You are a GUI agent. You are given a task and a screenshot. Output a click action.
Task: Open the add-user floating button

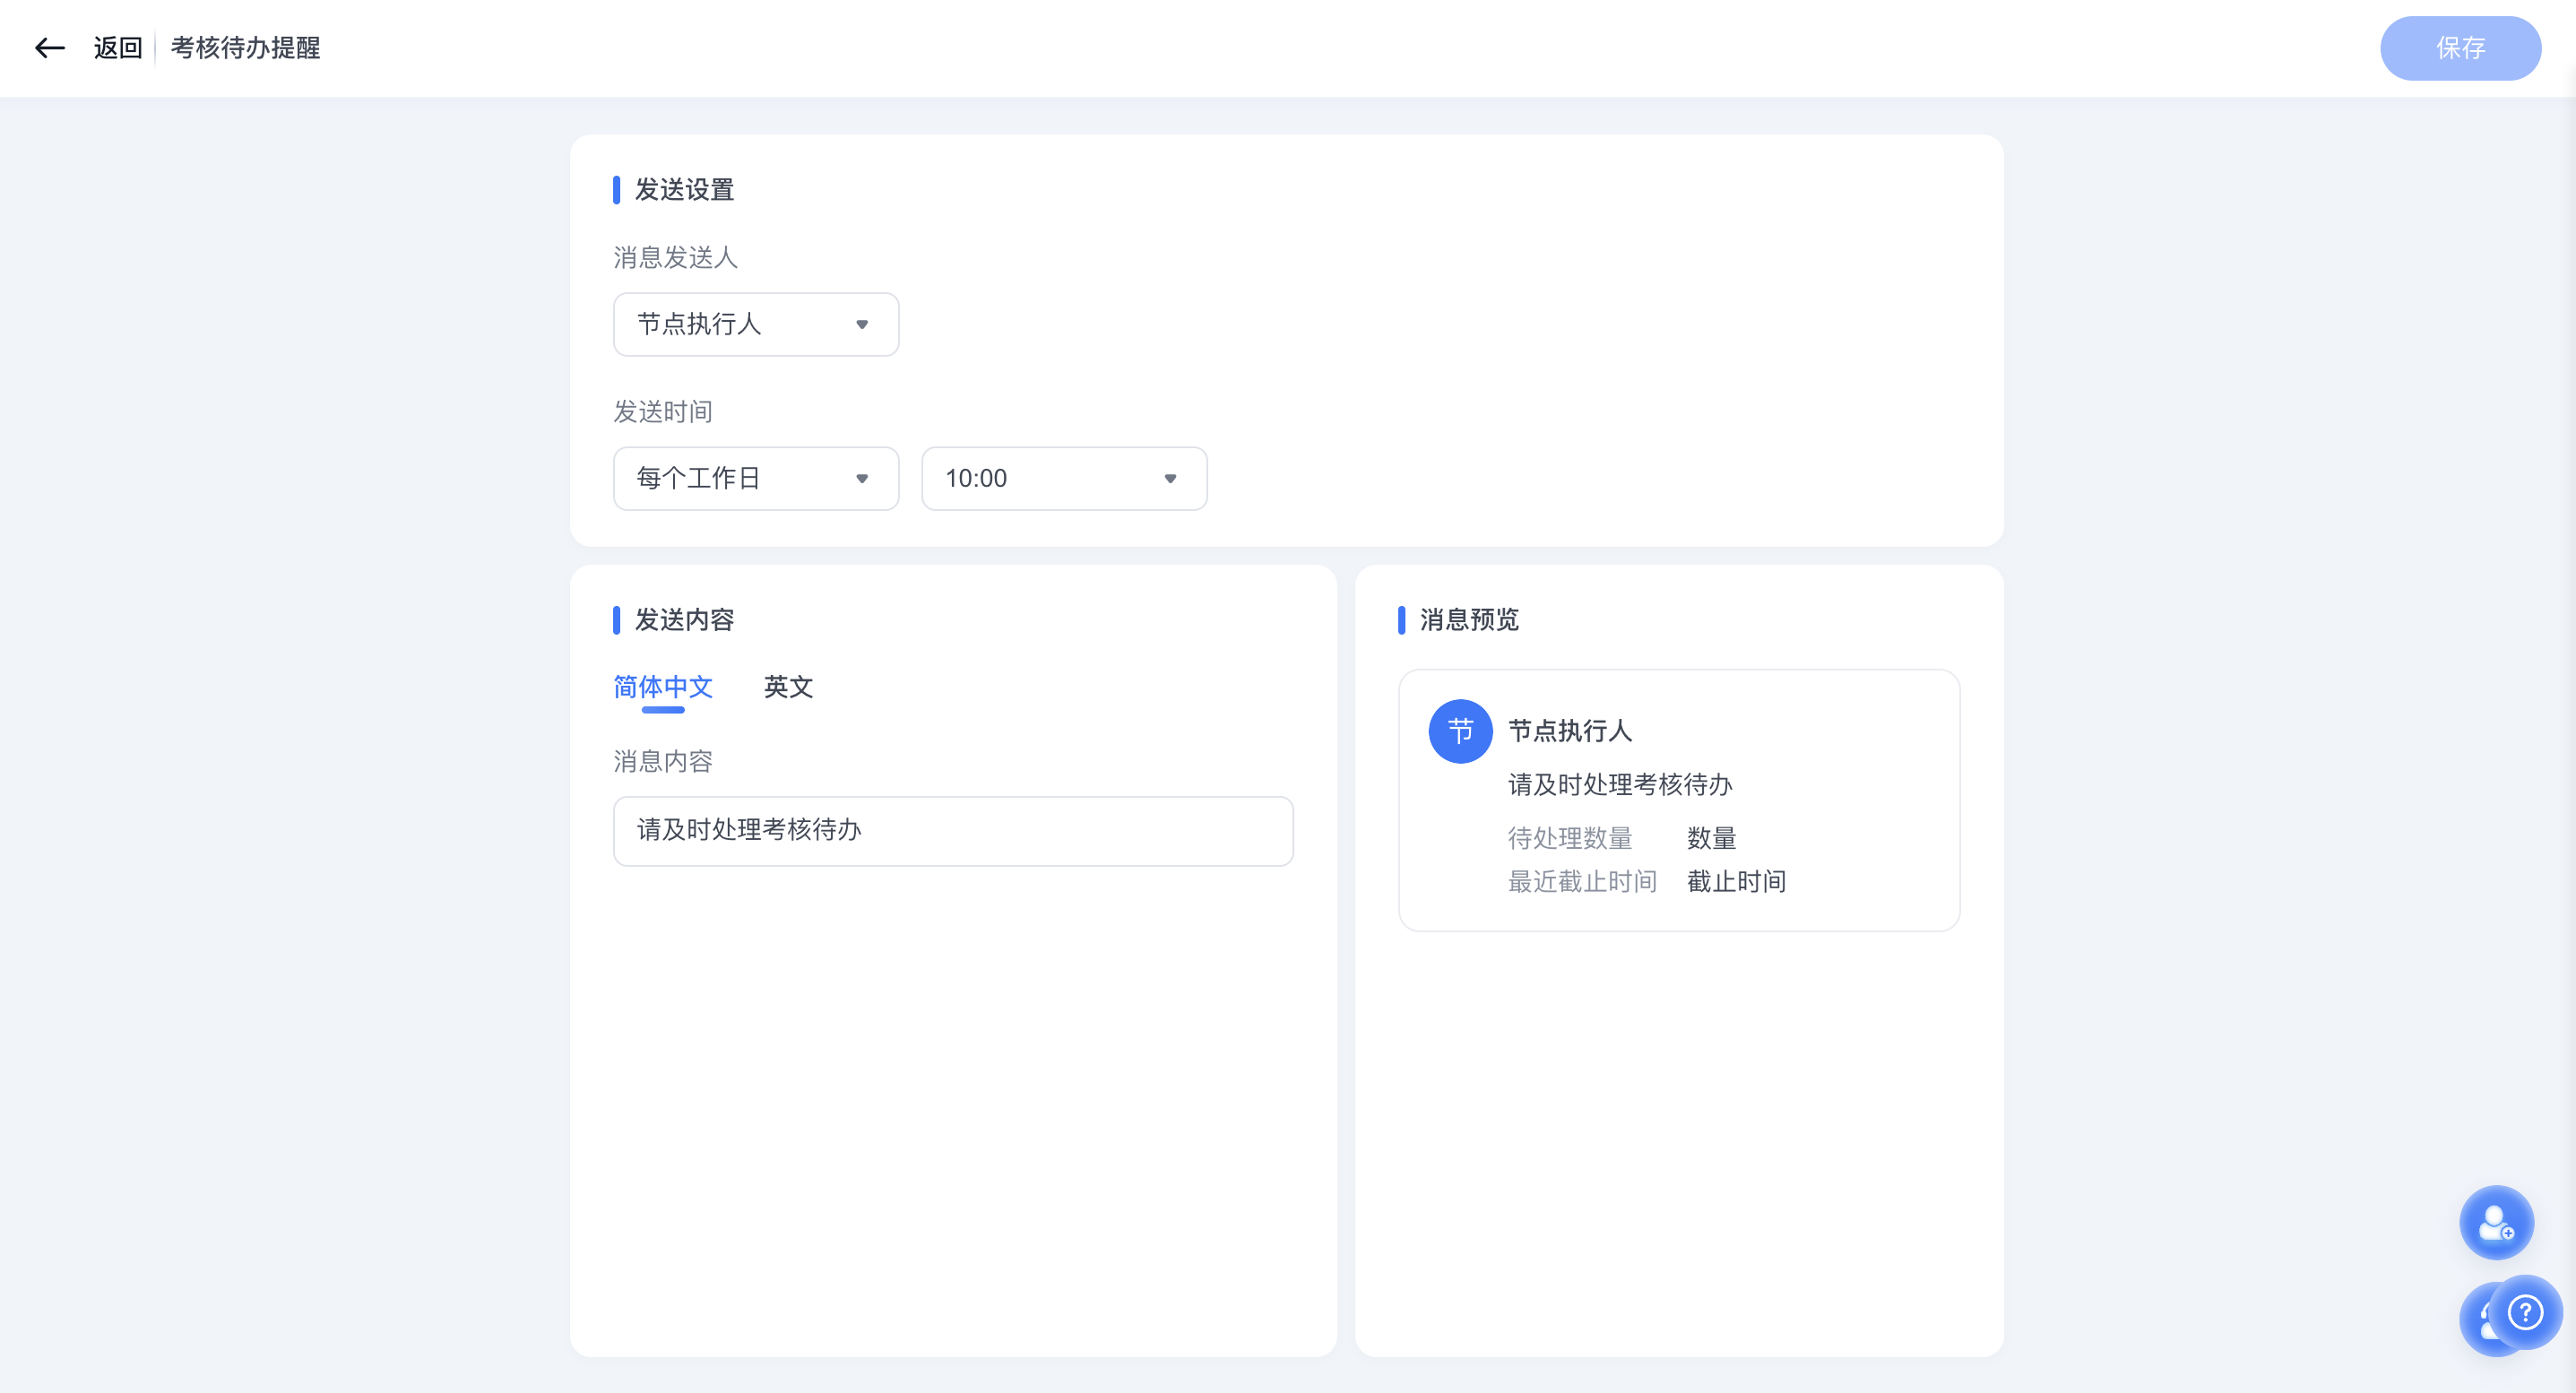pos(2496,1222)
